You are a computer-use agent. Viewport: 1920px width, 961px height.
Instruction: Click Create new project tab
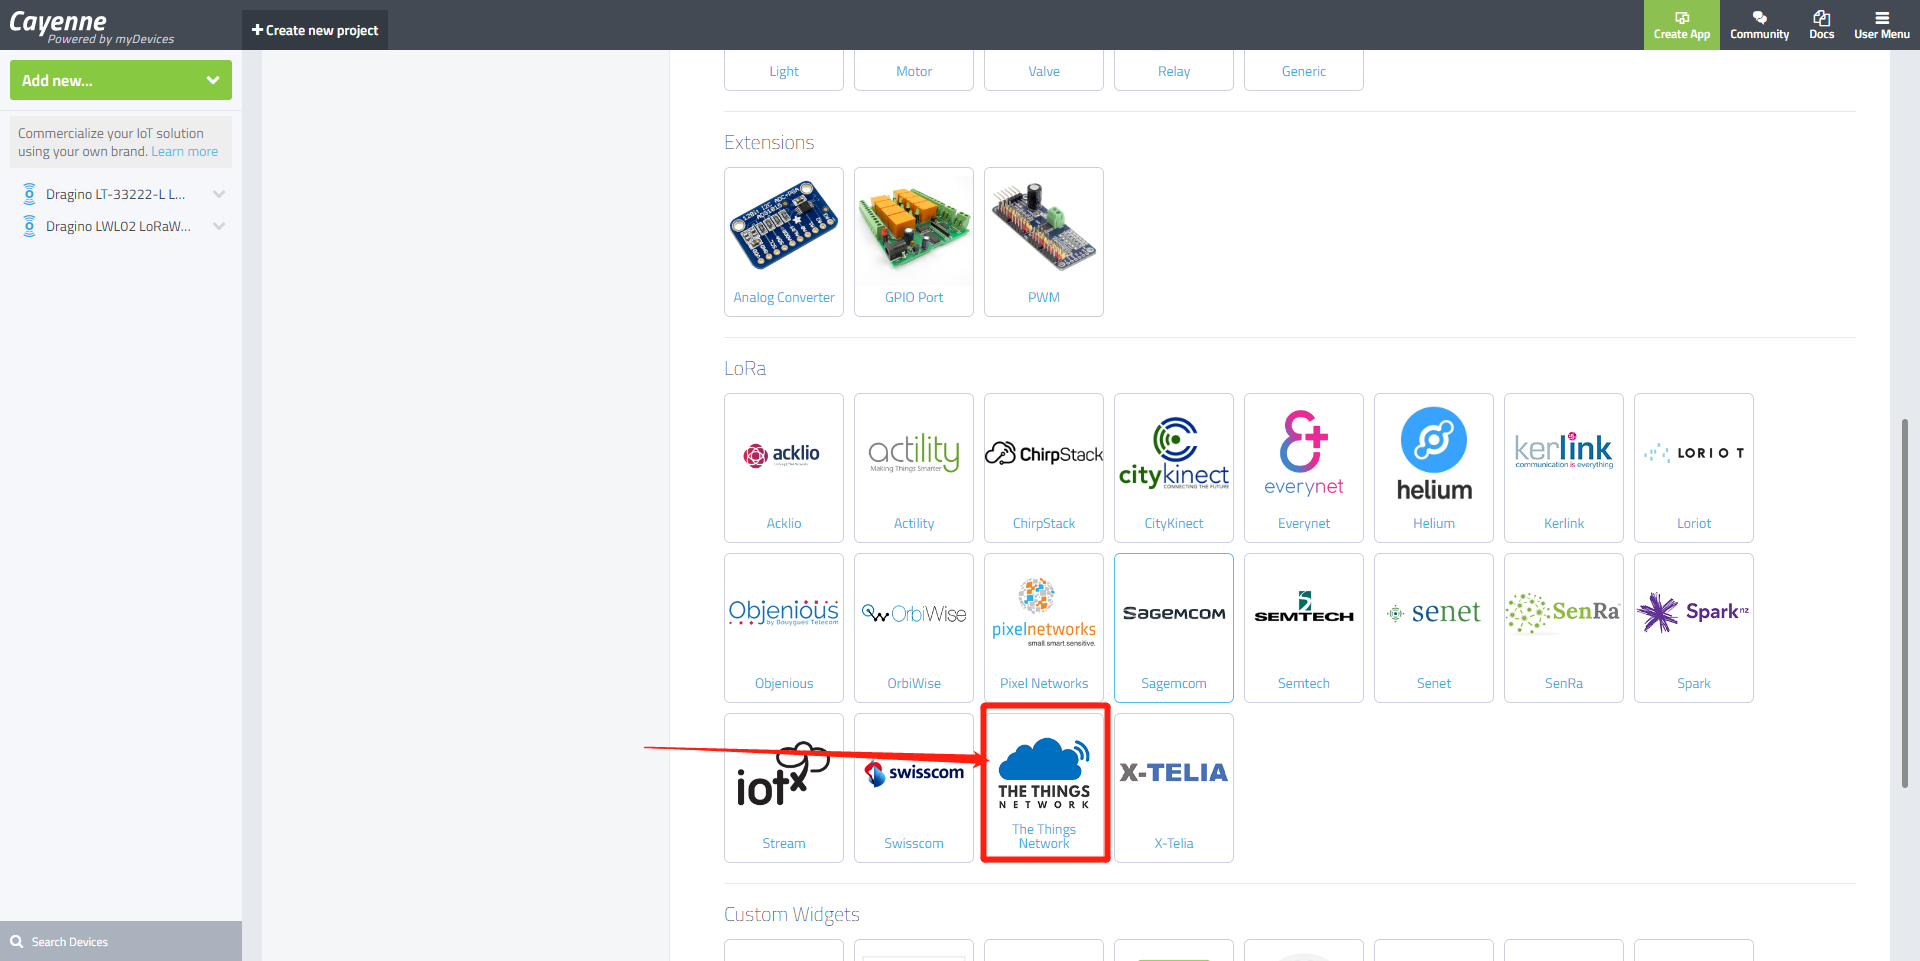[315, 30]
